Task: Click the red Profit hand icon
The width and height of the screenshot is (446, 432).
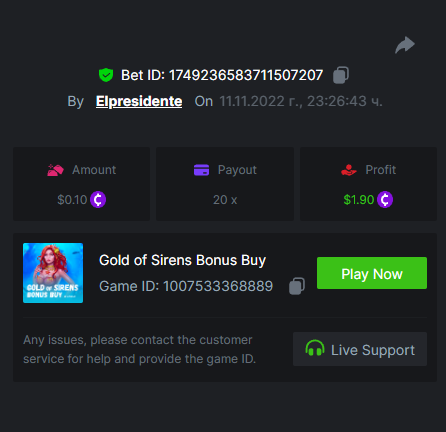Action: click(x=349, y=170)
